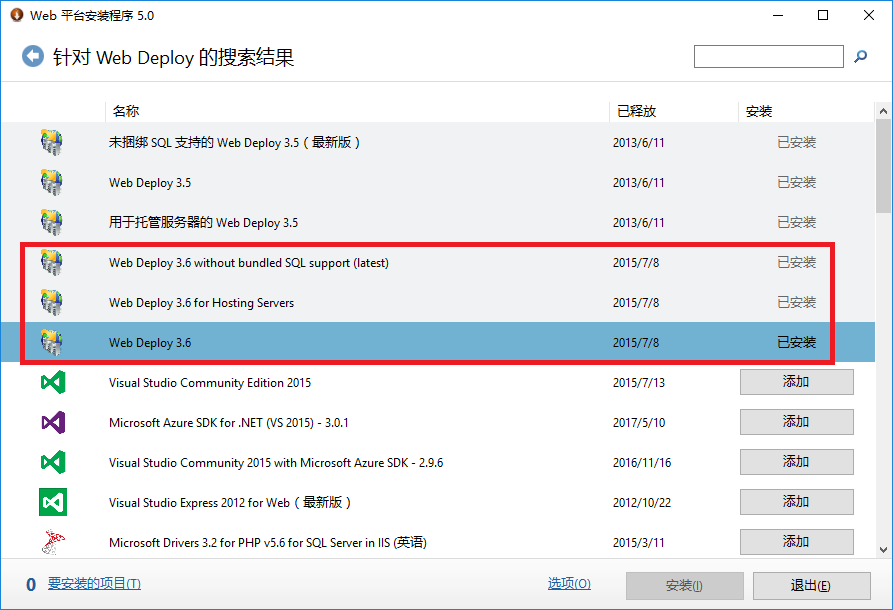Focus the search text box
Image resolution: width=893 pixels, height=610 pixels.
(x=768, y=56)
